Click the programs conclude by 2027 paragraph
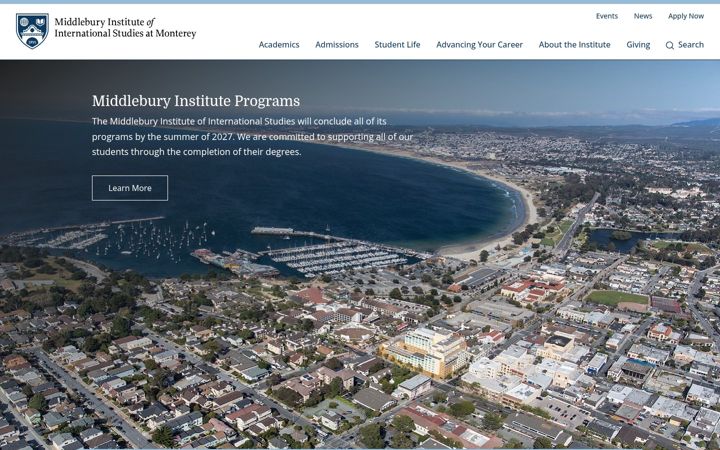 tap(252, 136)
